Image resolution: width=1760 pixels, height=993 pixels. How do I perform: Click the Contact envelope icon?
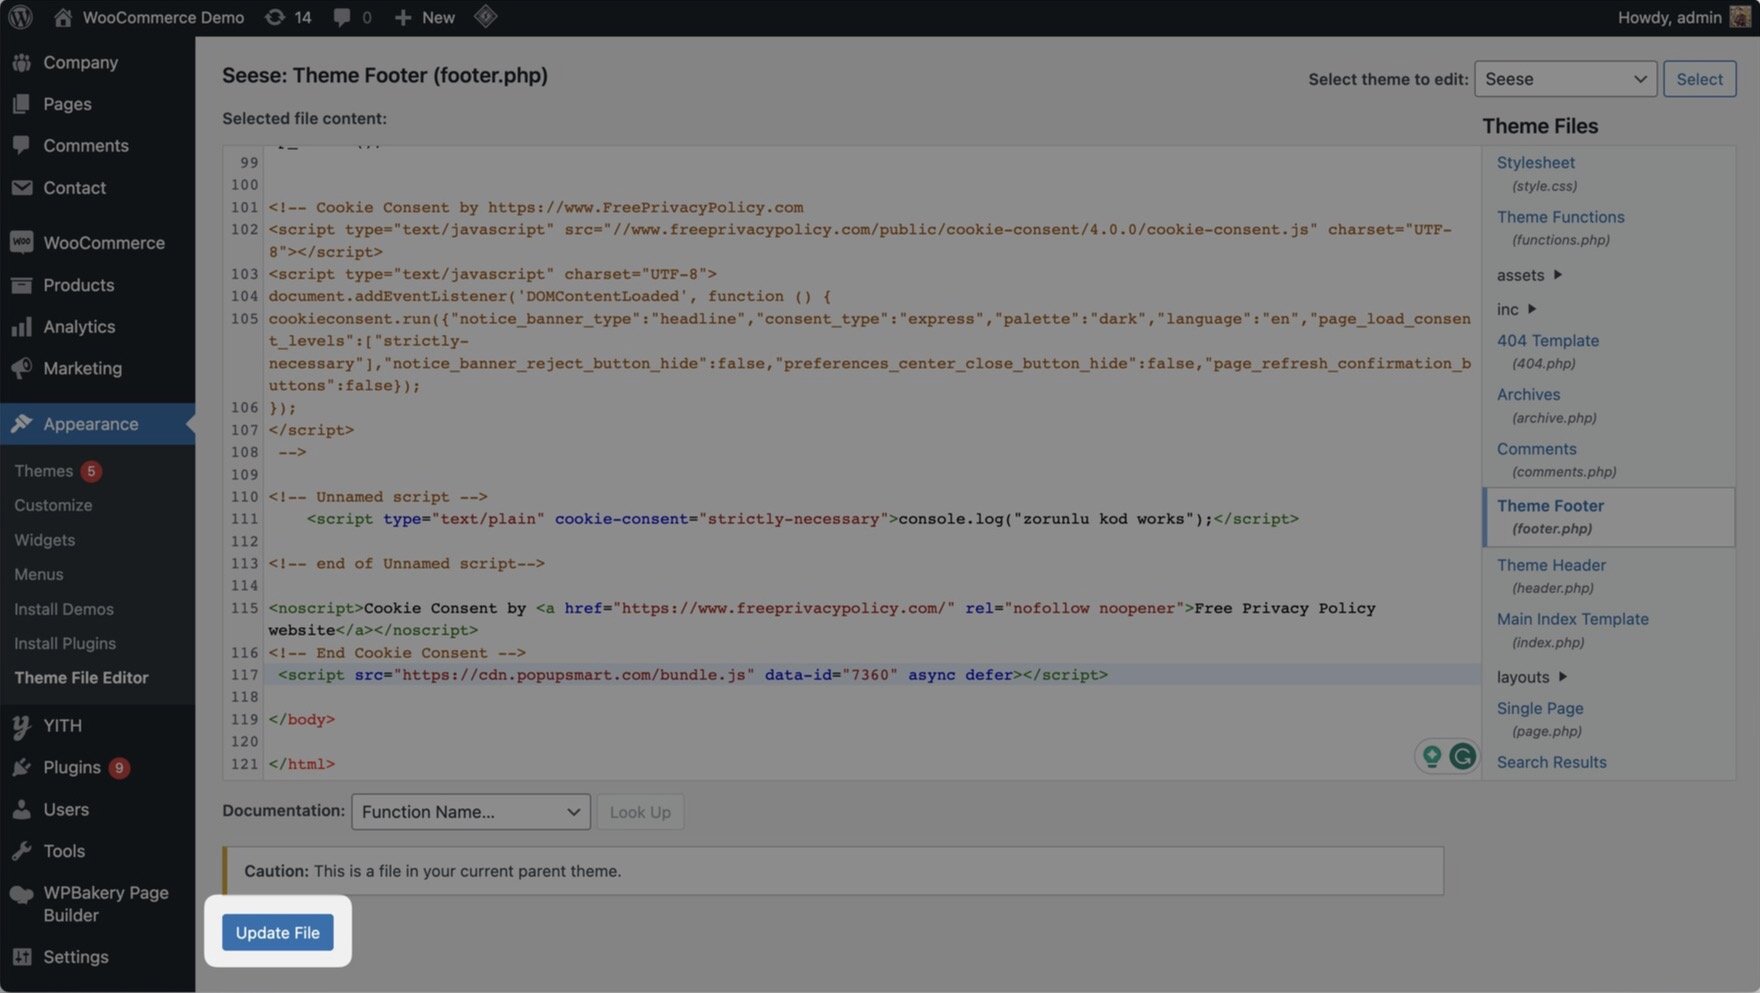(21, 187)
